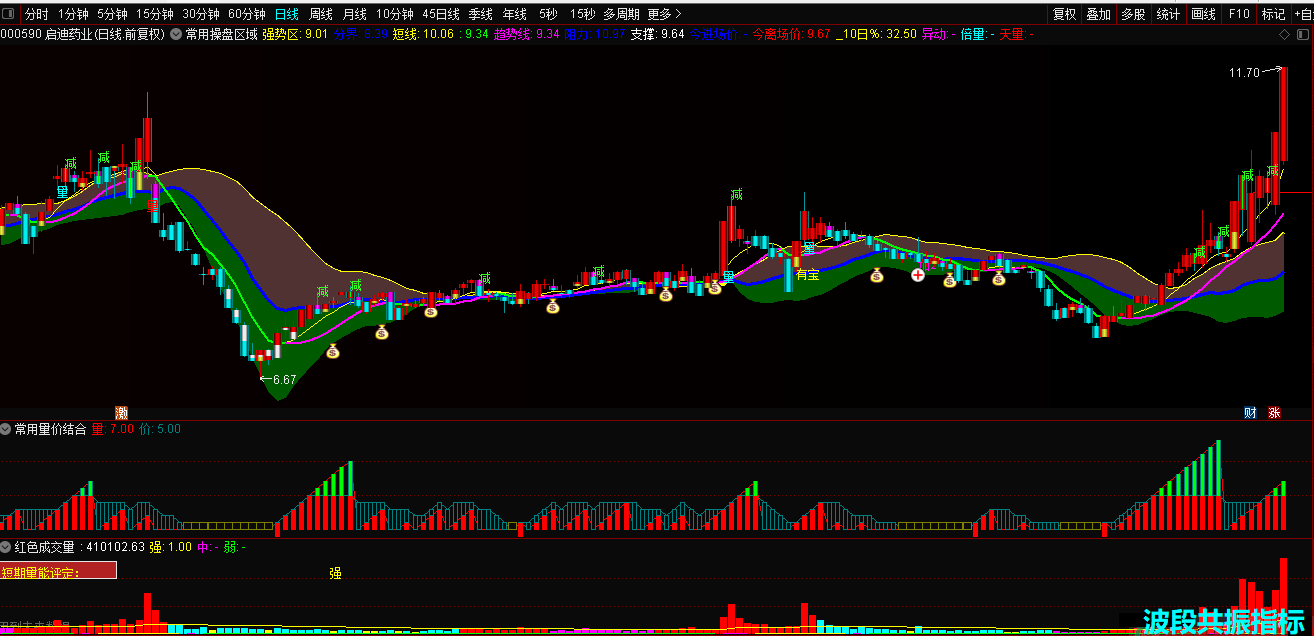Viewport: 1314px width, 636px height.
Task: Click the money bag marker closest to the 6.67 low
Action: click(x=333, y=351)
